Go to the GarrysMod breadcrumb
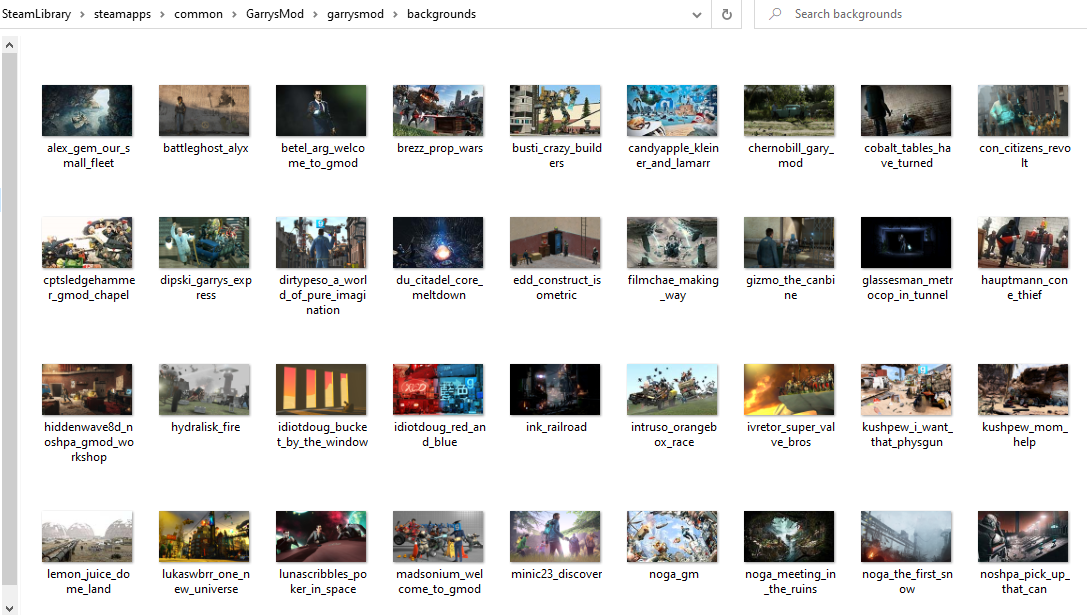1087x615 pixels. pyautogui.click(x=275, y=14)
